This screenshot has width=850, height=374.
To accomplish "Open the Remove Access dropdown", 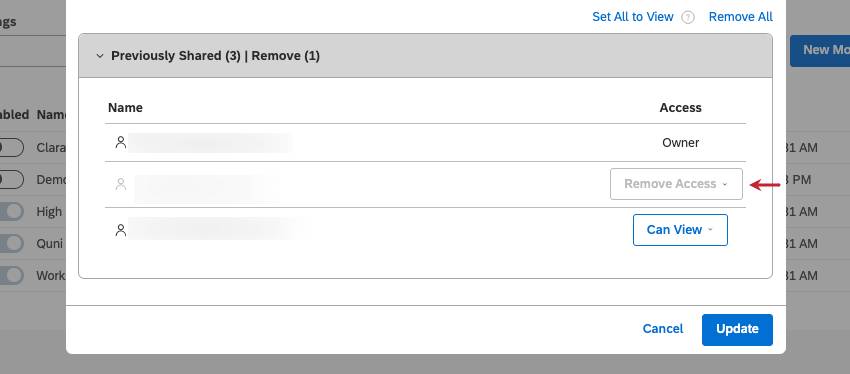I will pos(676,184).
